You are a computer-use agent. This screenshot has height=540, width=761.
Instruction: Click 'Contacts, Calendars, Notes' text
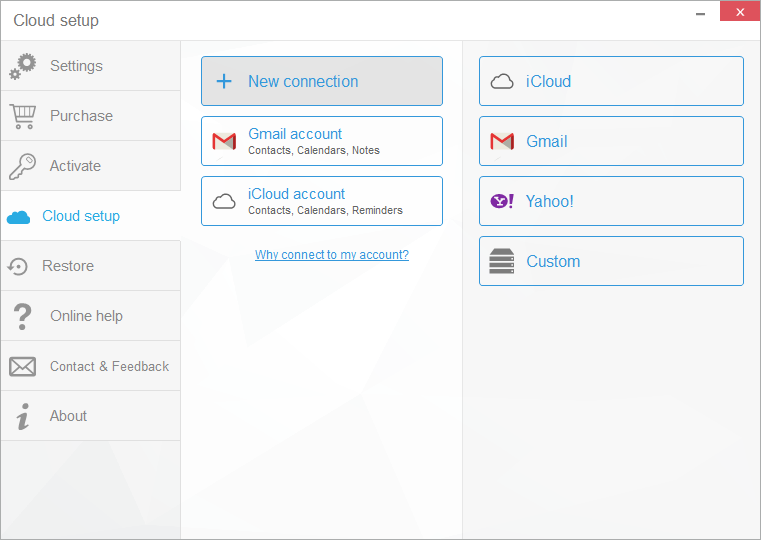pos(314,150)
